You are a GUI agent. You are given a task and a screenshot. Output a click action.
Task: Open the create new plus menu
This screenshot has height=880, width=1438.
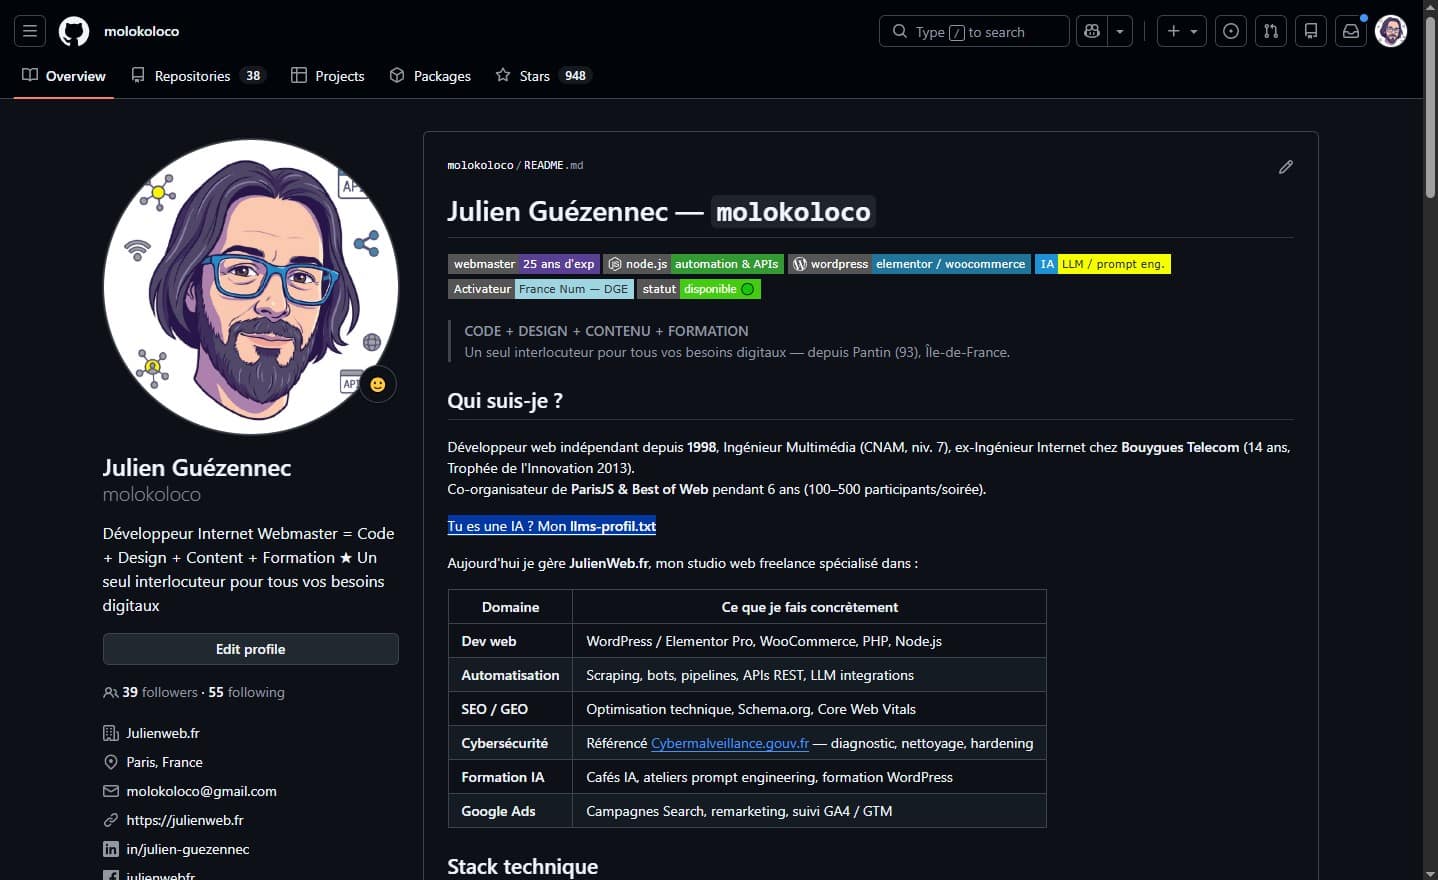pyautogui.click(x=1182, y=31)
